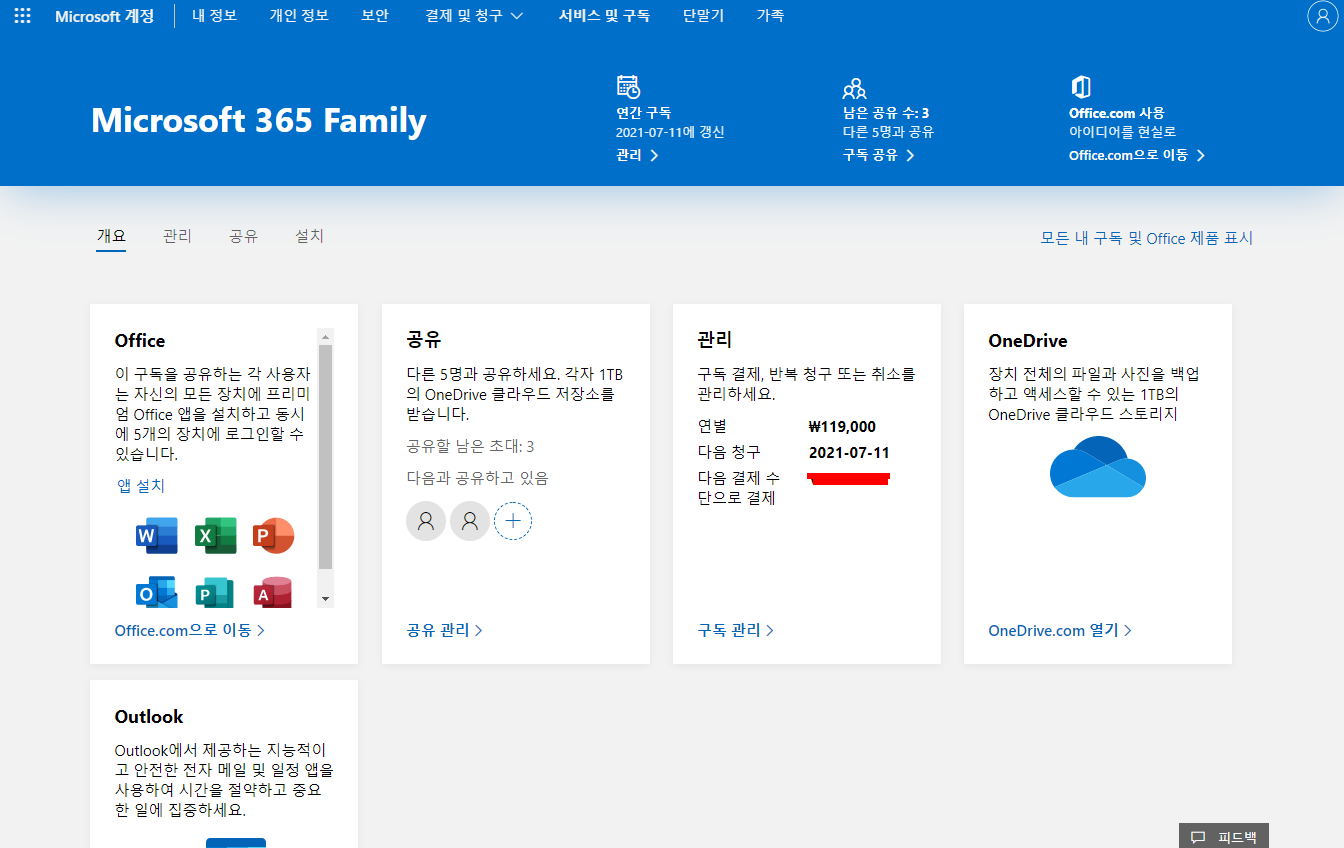
Task: Click the Excel app icon
Action: (x=215, y=536)
